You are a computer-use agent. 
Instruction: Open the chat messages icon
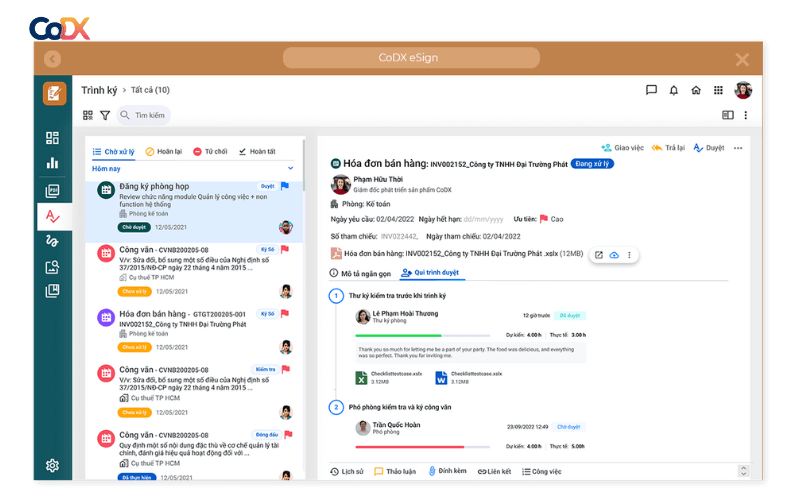tap(651, 90)
